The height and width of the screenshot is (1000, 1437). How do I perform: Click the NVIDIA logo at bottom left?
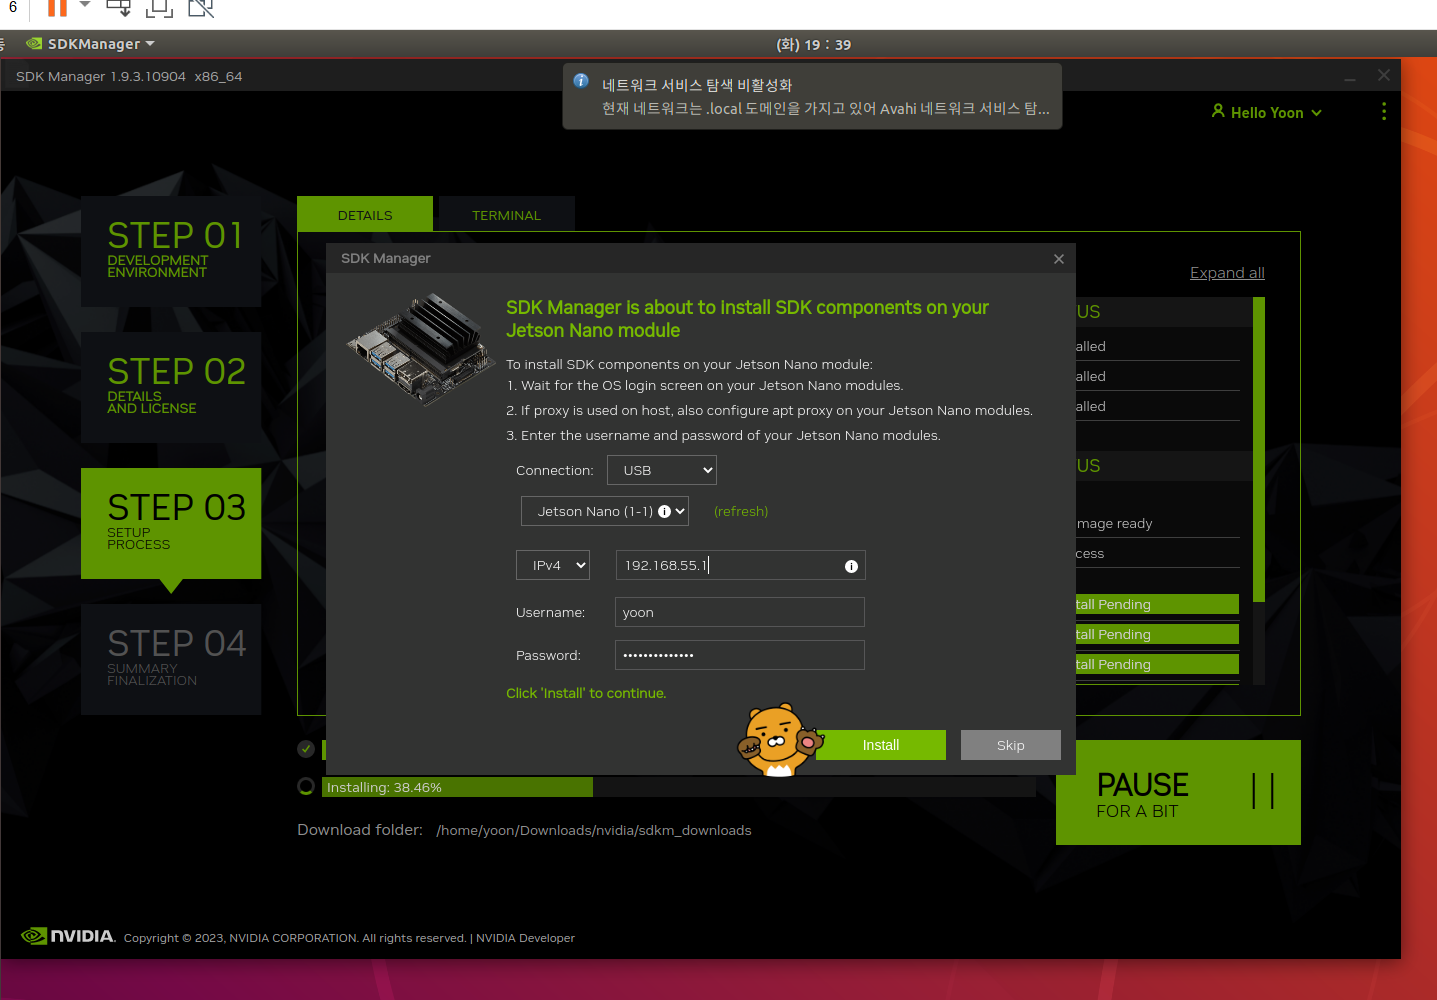pyautogui.click(x=68, y=936)
